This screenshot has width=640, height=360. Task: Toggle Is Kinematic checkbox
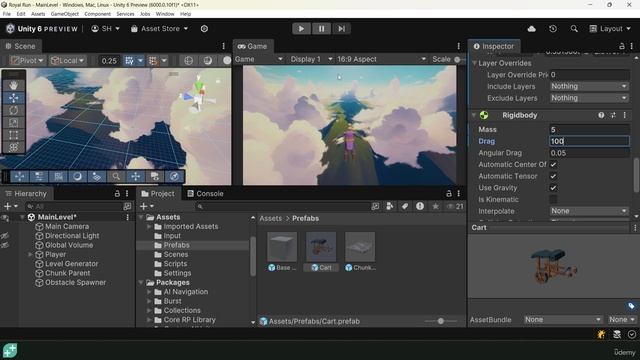tap(553, 200)
